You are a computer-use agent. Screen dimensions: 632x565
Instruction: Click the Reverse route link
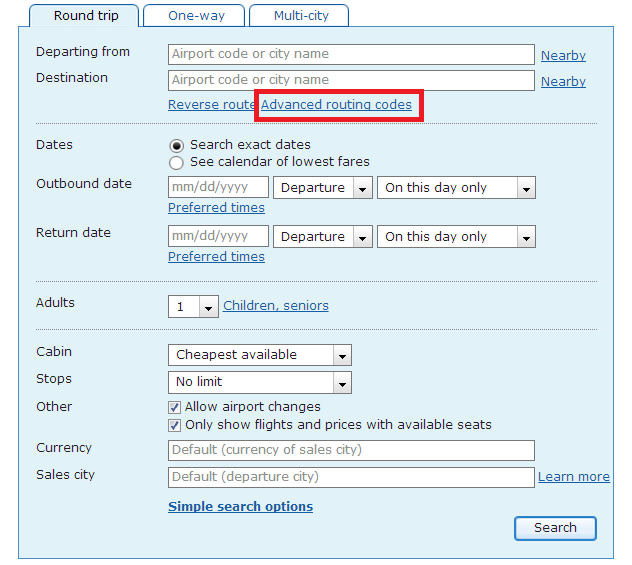pos(211,105)
